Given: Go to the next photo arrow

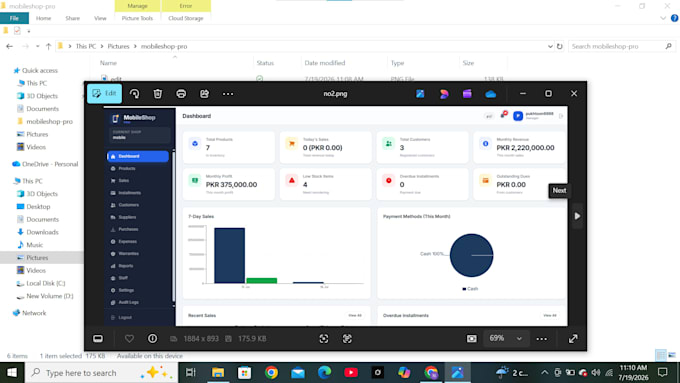Looking at the screenshot, I should 577,216.
